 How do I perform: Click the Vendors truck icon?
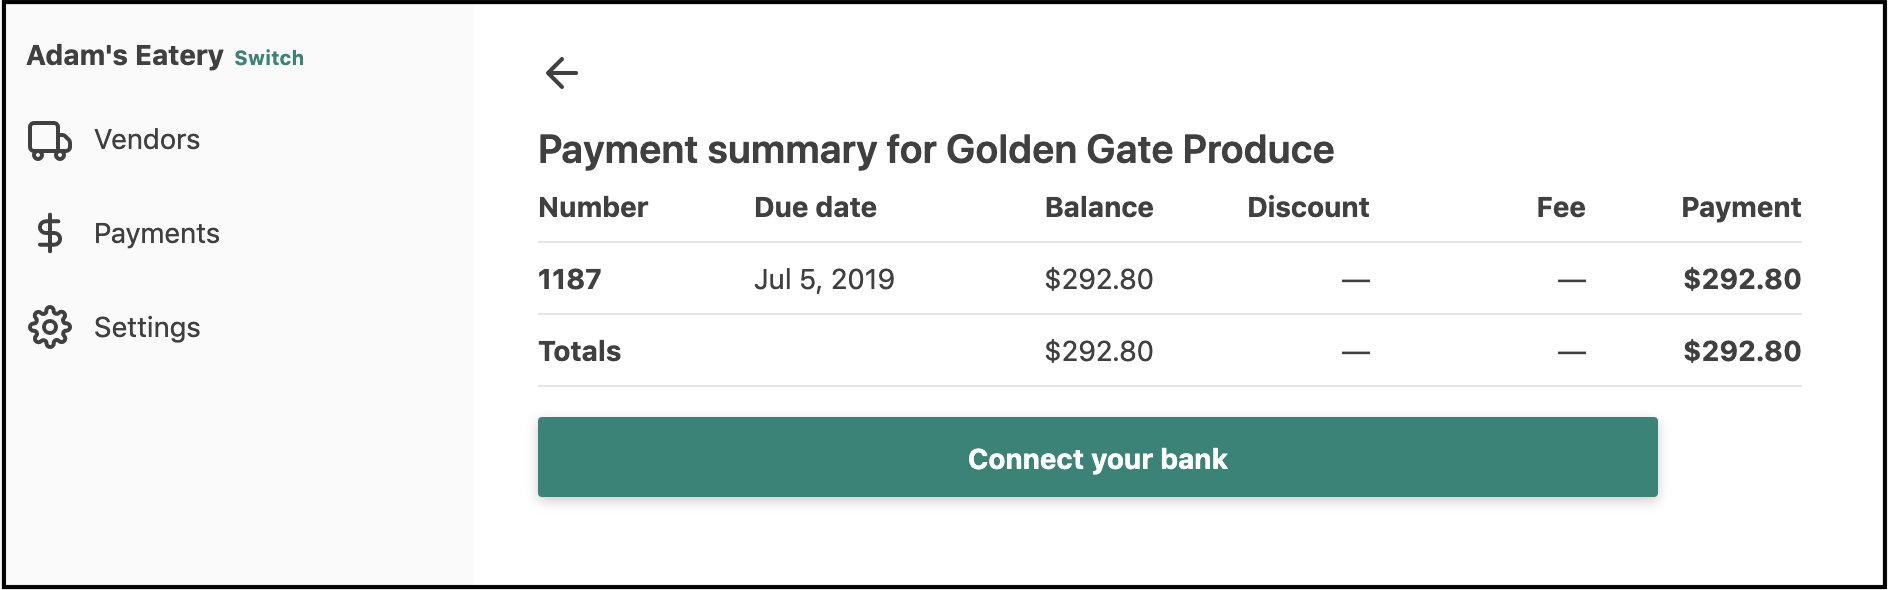50,141
